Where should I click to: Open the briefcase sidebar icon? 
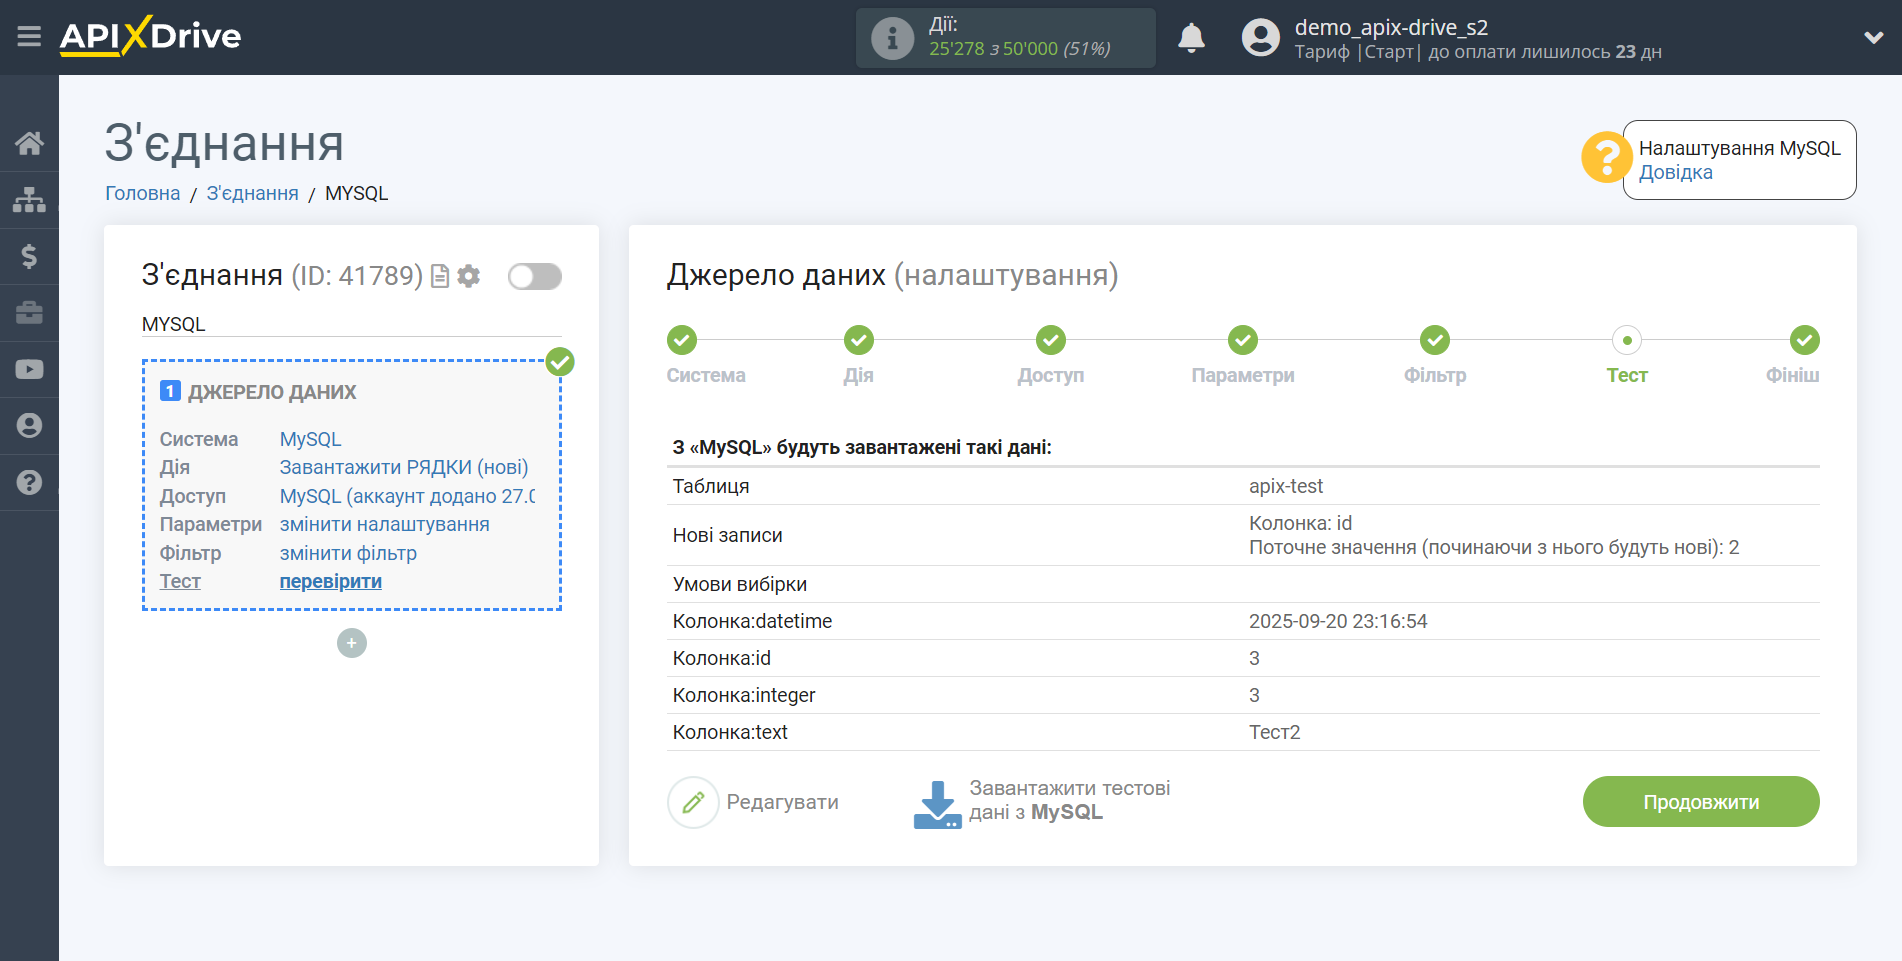[x=29, y=313]
